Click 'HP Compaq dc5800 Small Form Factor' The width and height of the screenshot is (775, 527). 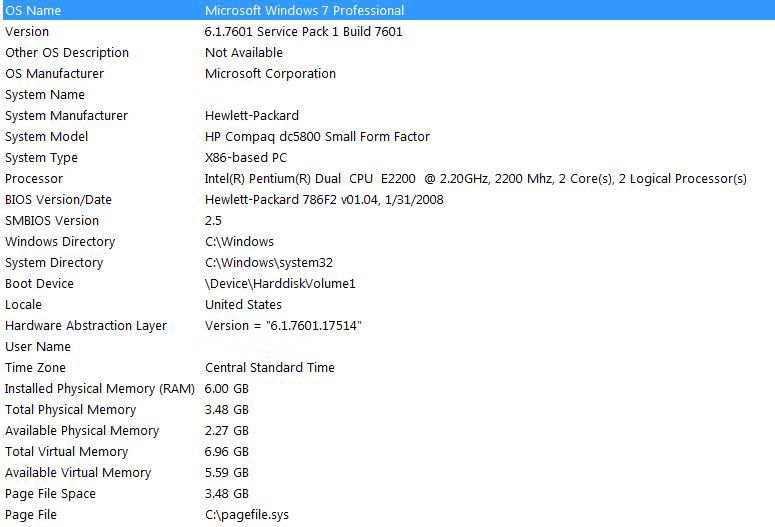317,136
